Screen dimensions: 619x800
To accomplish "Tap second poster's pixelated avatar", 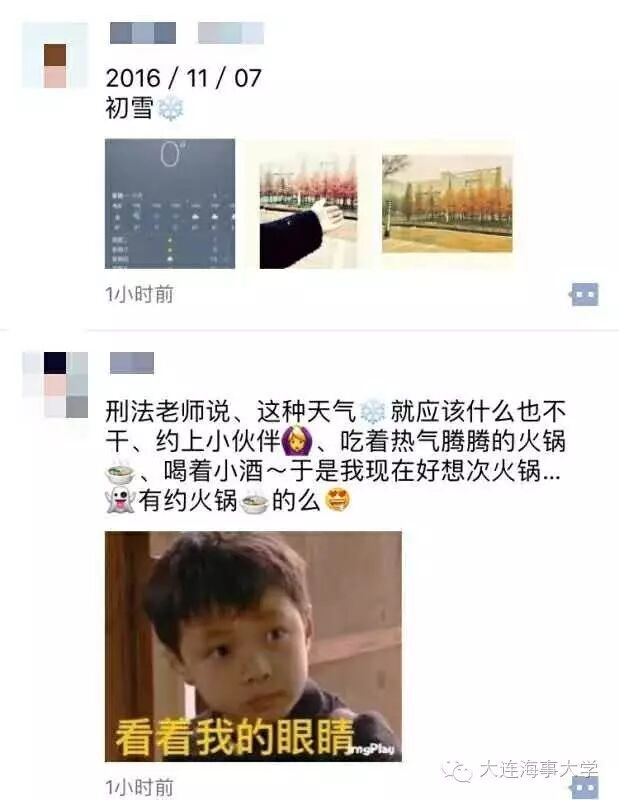I will coord(55,385).
